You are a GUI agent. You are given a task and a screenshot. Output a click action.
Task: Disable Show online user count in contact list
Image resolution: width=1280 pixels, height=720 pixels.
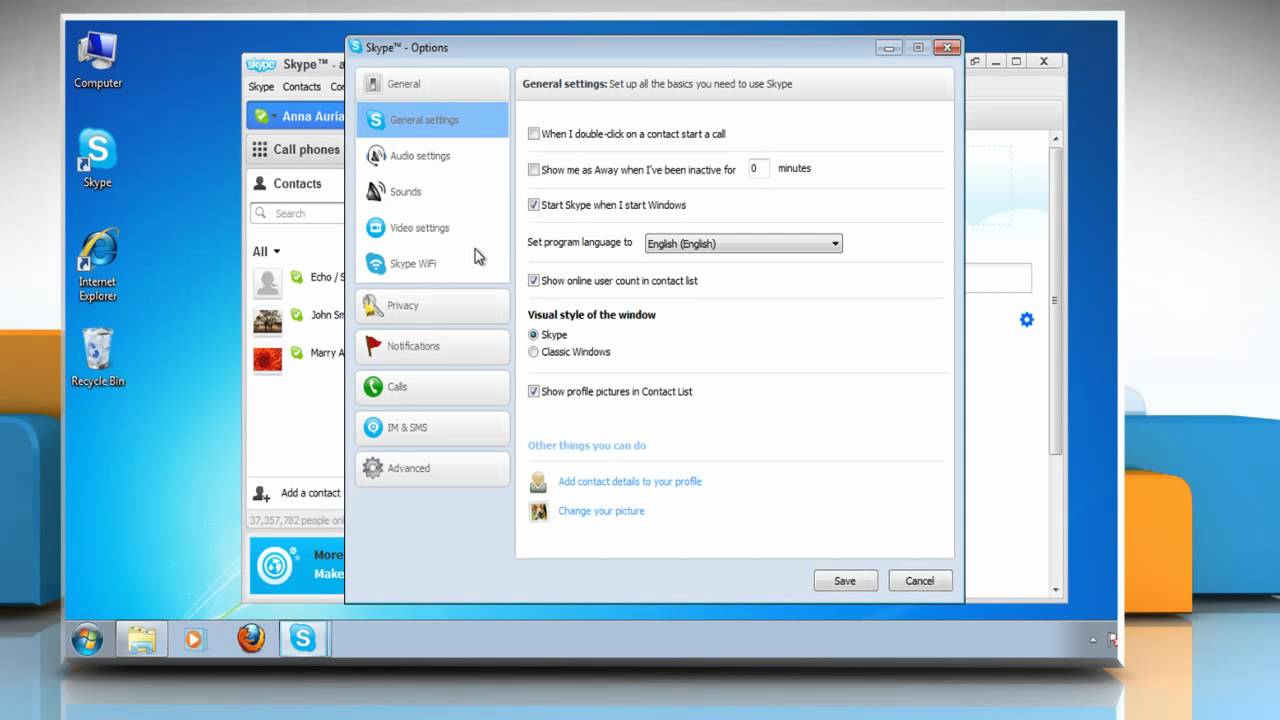point(534,280)
